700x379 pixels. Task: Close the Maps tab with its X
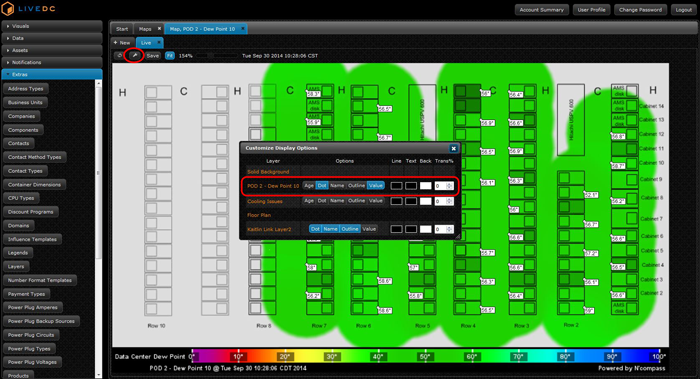pos(159,29)
